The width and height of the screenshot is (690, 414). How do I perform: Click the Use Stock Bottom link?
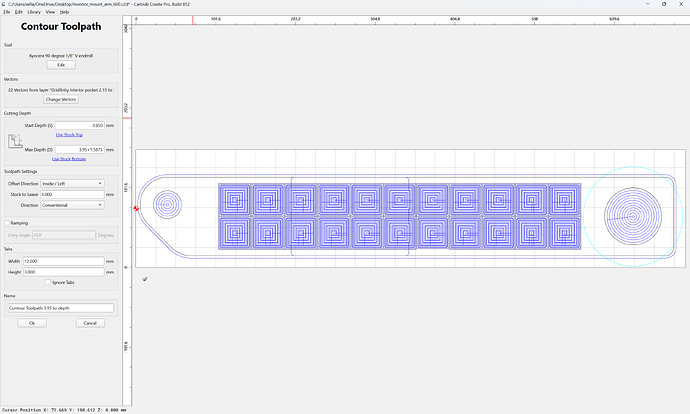(x=69, y=159)
